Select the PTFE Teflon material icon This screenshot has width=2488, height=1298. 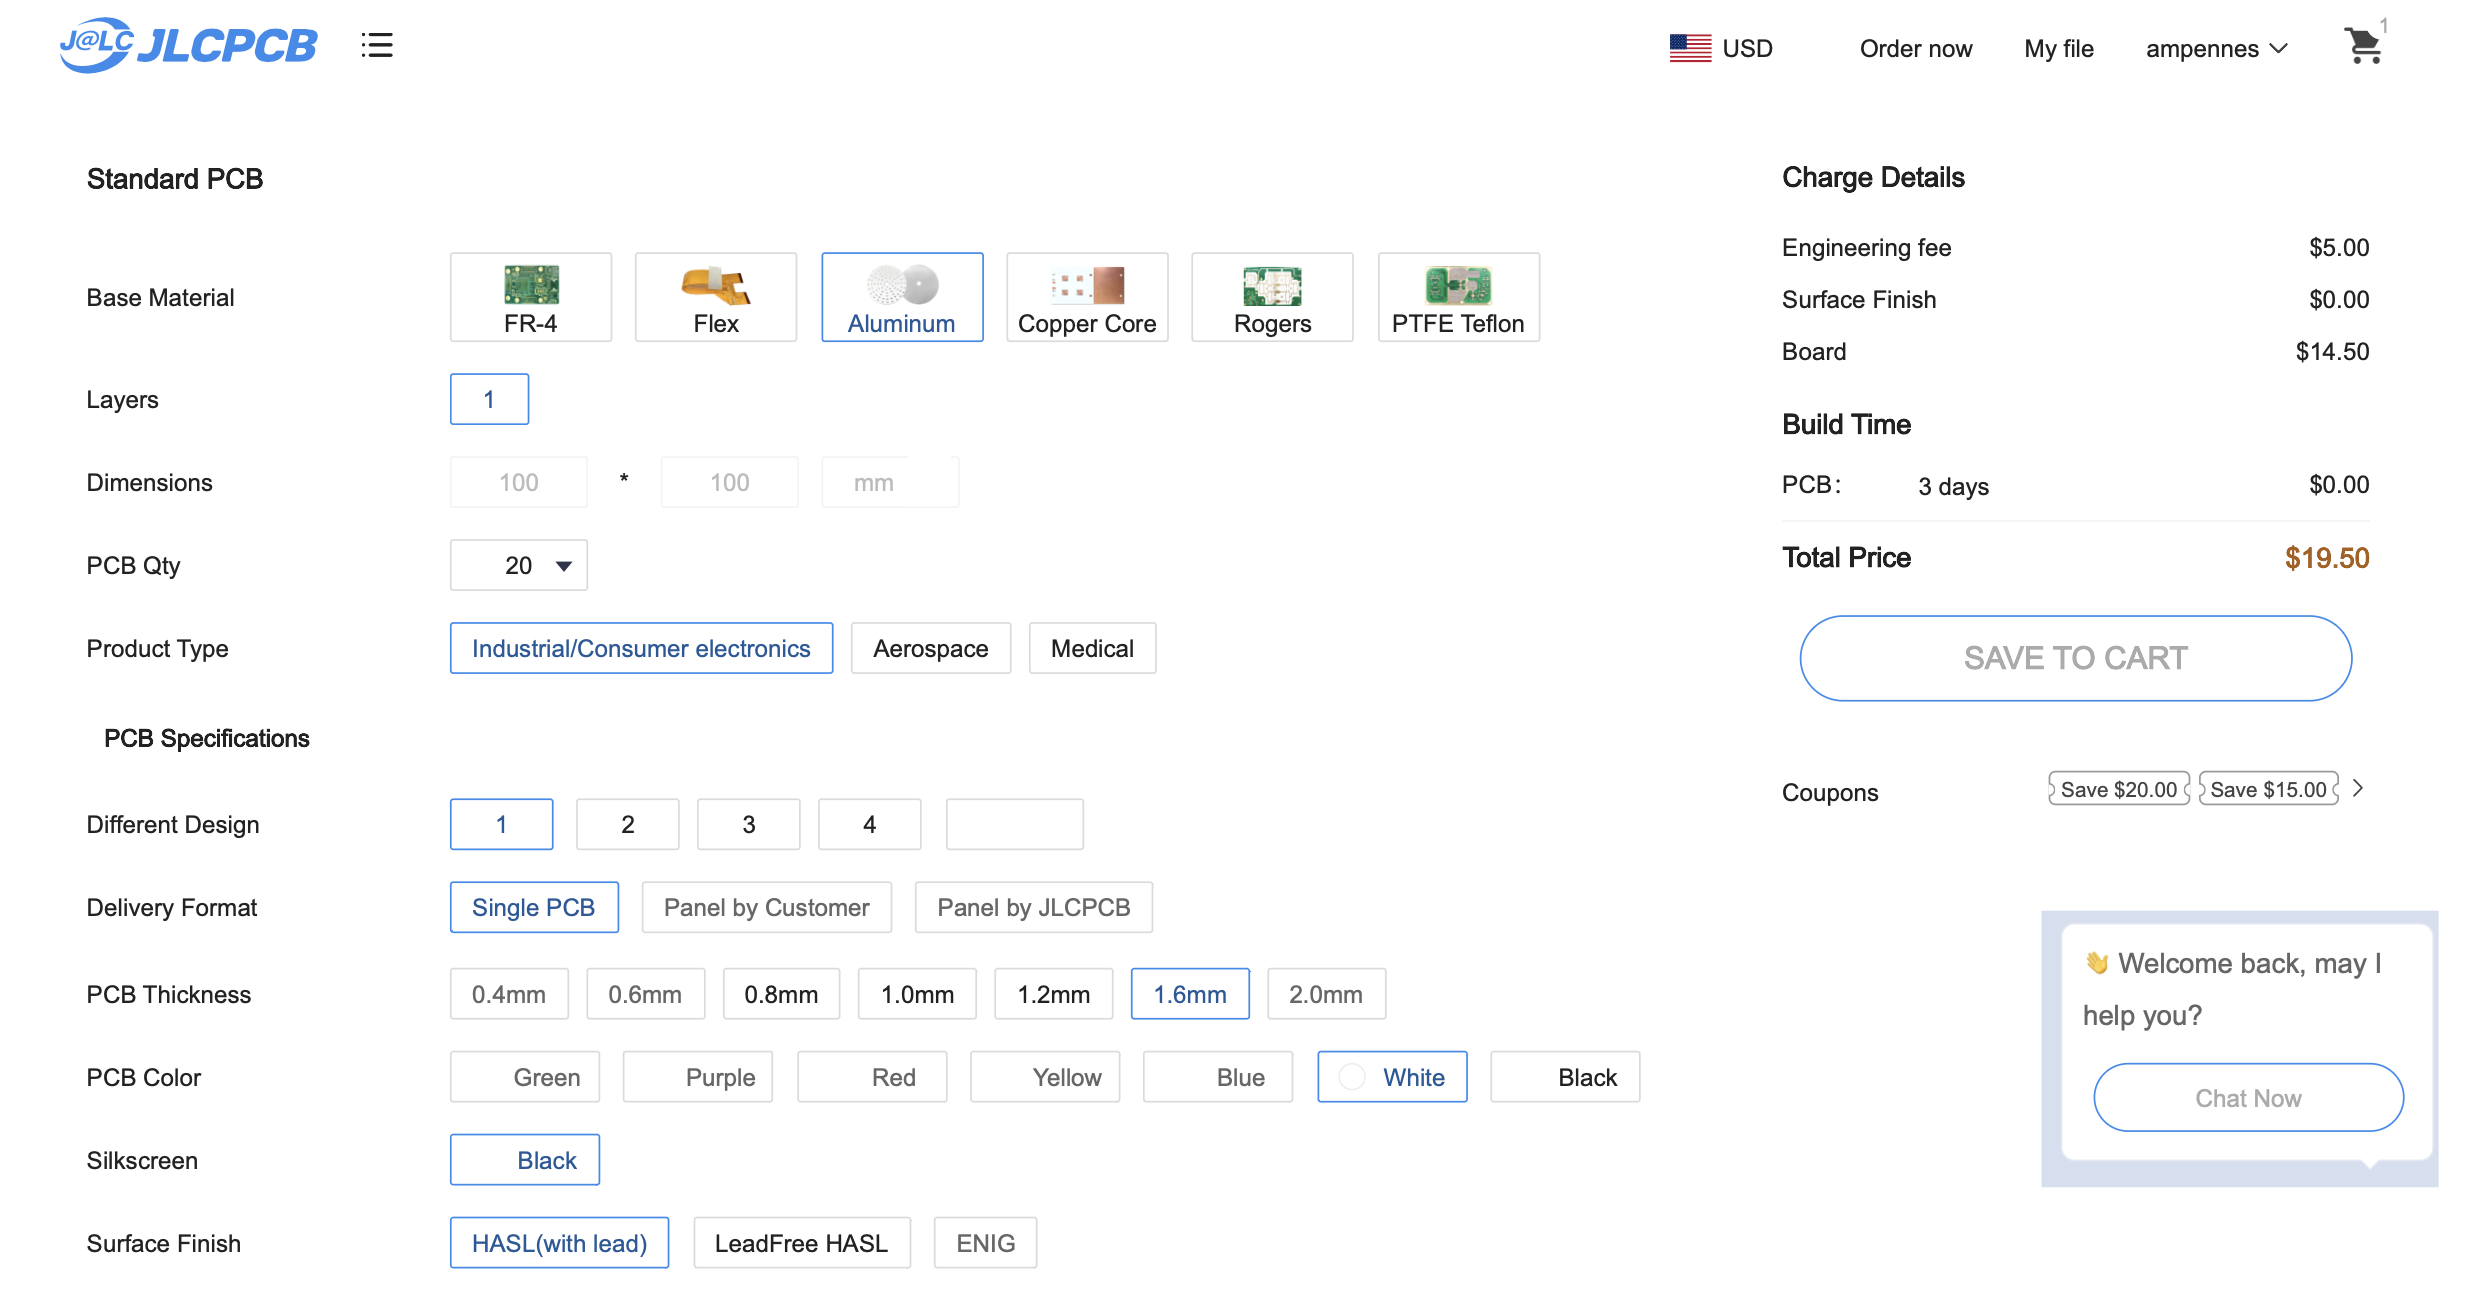(x=1458, y=286)
